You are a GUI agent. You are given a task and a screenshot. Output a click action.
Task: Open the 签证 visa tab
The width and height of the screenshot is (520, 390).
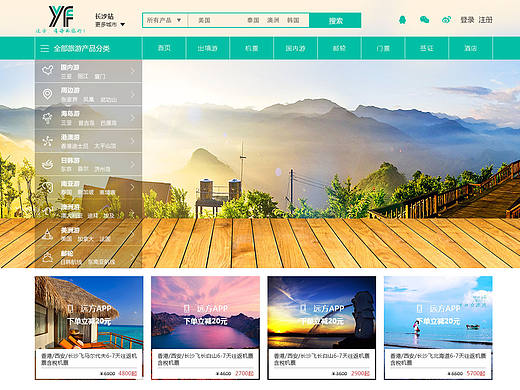tap(427, 48)
